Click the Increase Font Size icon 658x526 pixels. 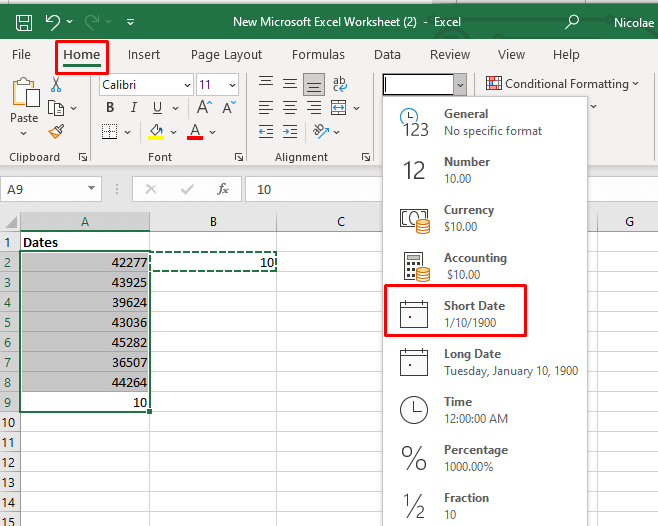tap(203, 108)
